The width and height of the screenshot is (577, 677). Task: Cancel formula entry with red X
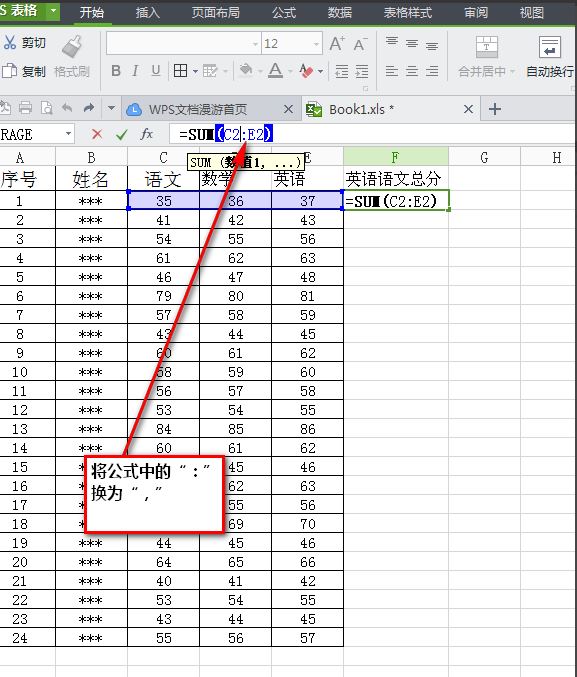click(97, 134)
